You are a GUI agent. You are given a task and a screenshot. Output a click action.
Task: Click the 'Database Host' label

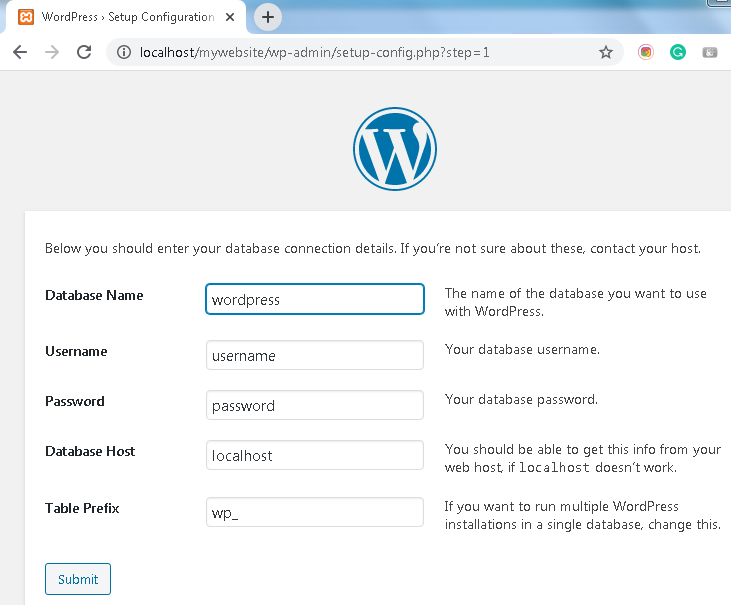(90, 451)
